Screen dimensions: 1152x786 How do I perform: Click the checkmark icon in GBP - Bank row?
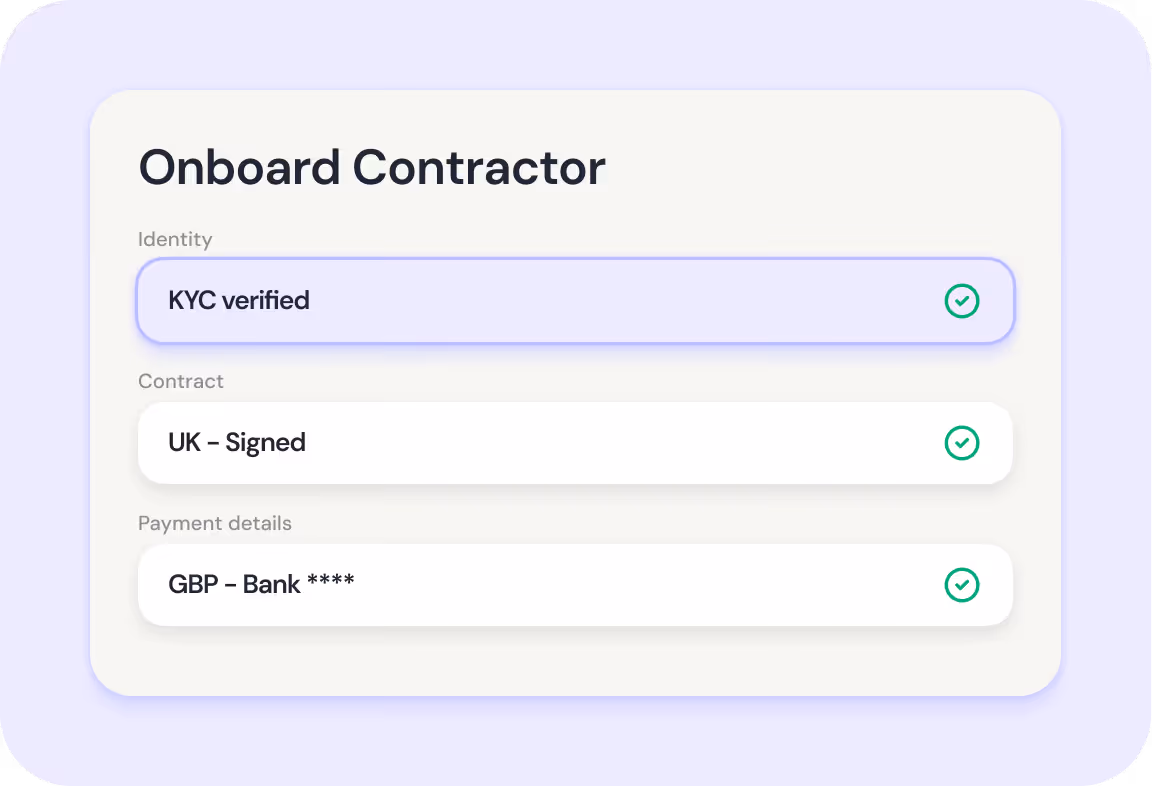tap(962, 585)
